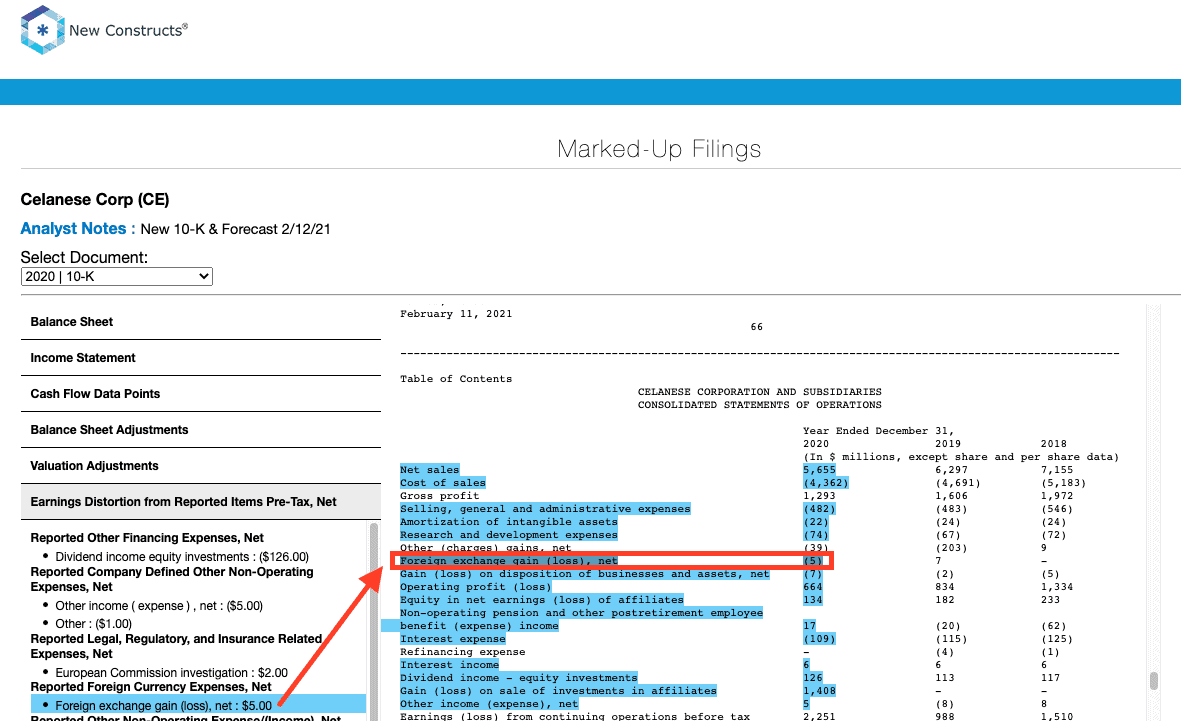Viewport: 1181px width, 721px height.
Task: Expand the Valuation Adjustments section
Action: click(x=200, y=466)
